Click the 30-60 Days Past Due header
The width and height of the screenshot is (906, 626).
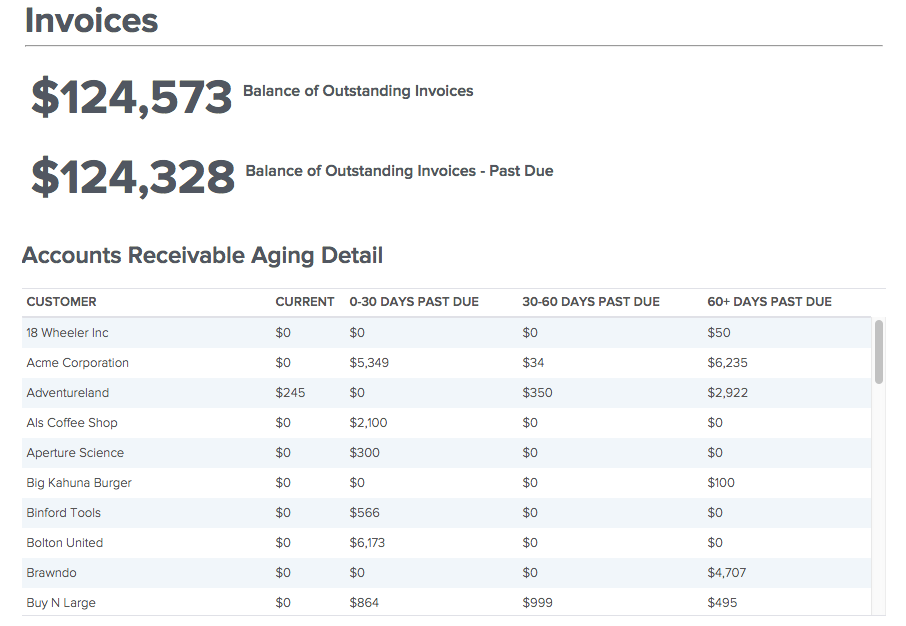tap(590, 302)
